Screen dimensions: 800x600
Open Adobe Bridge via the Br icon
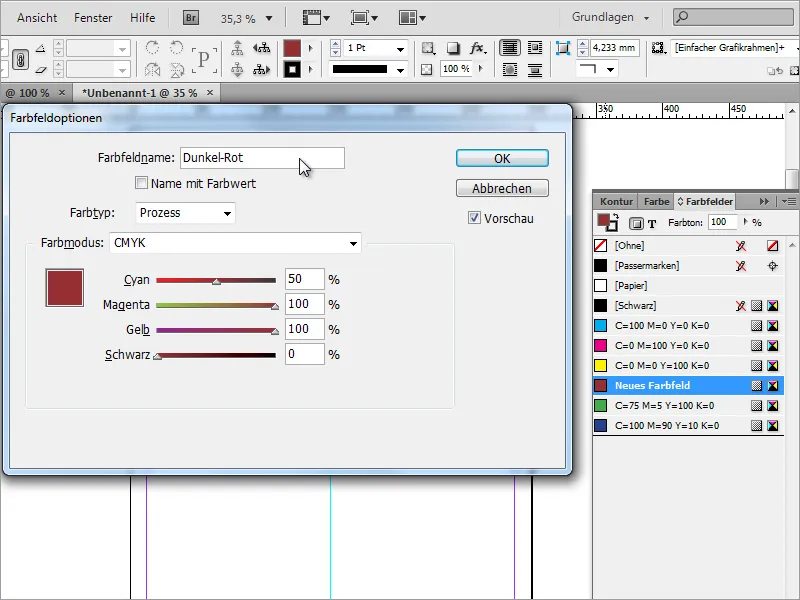click(x=189, y=17)
